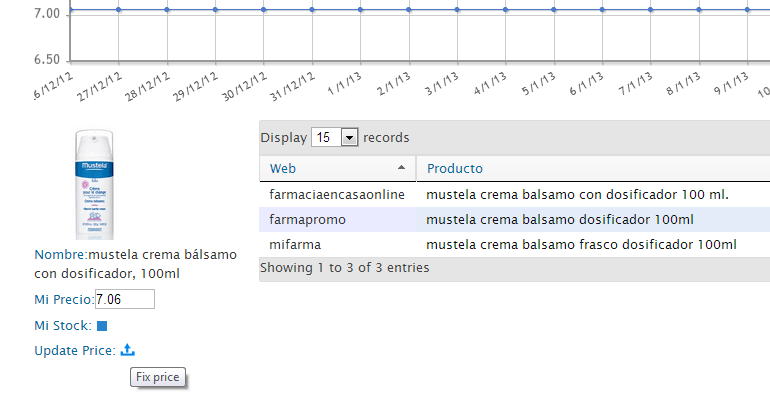Image resolution: width=770 pixels, height=398 pixels.
Task: Click the chart data point at 3/1/13
Action: coord(457,10)
